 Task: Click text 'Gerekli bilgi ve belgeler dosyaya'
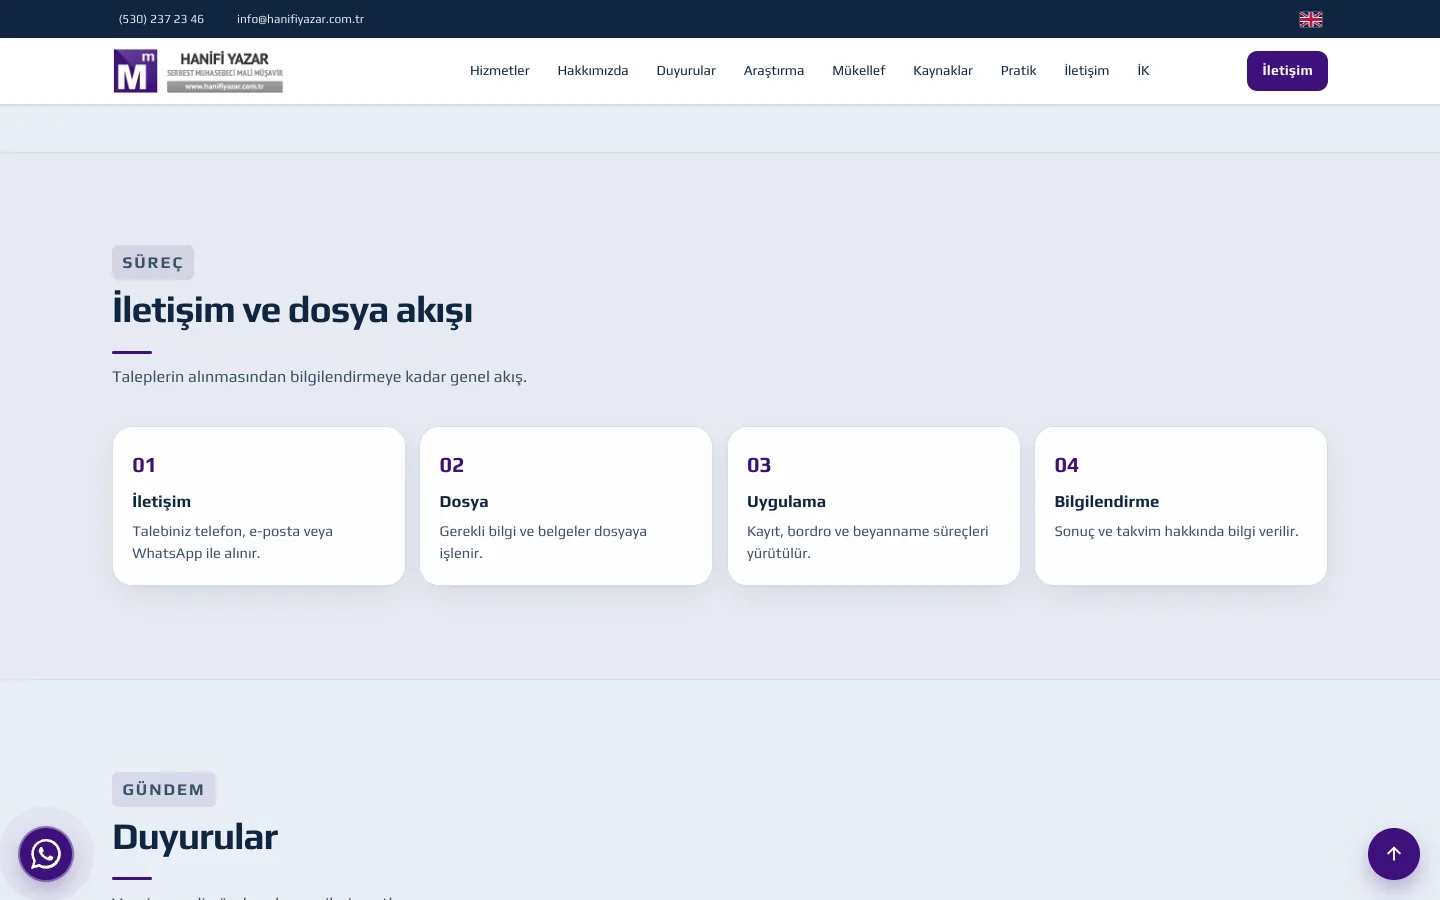543,531
